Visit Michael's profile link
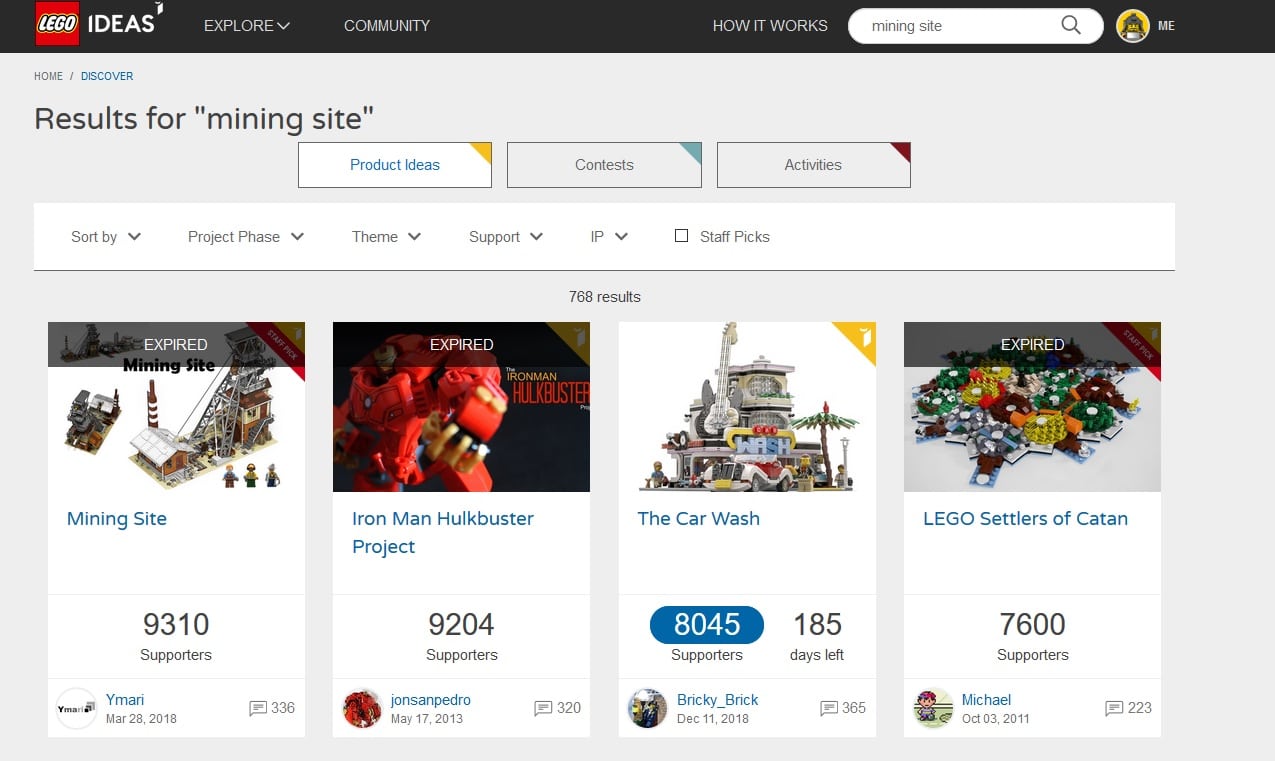Screen dimensions: 1275x761 986,700
